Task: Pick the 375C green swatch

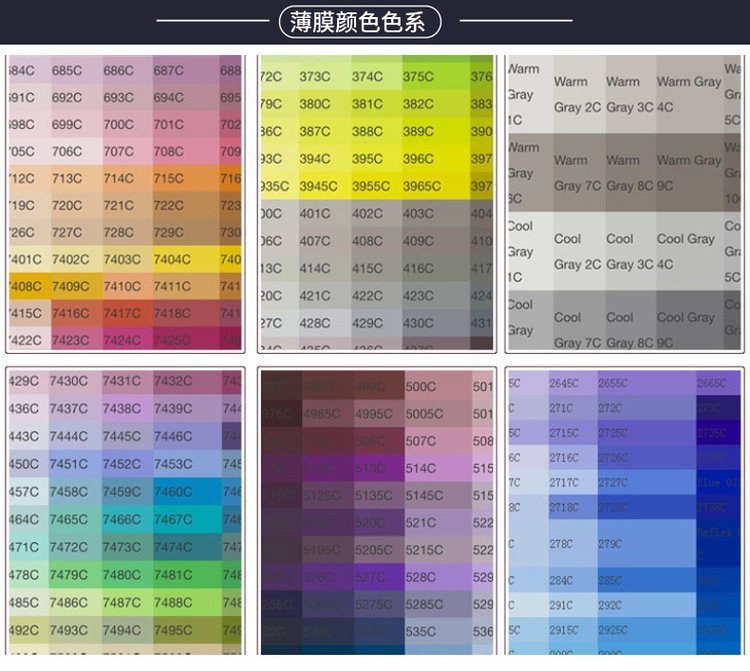Action: [x=419, y=77]
